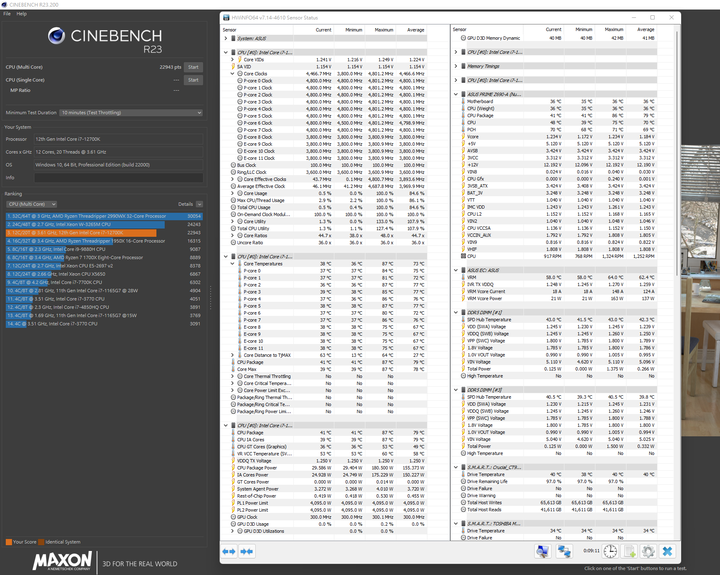Expand the Memory Timings group
This screenshot has height=575, width=720.
point(456,66)
